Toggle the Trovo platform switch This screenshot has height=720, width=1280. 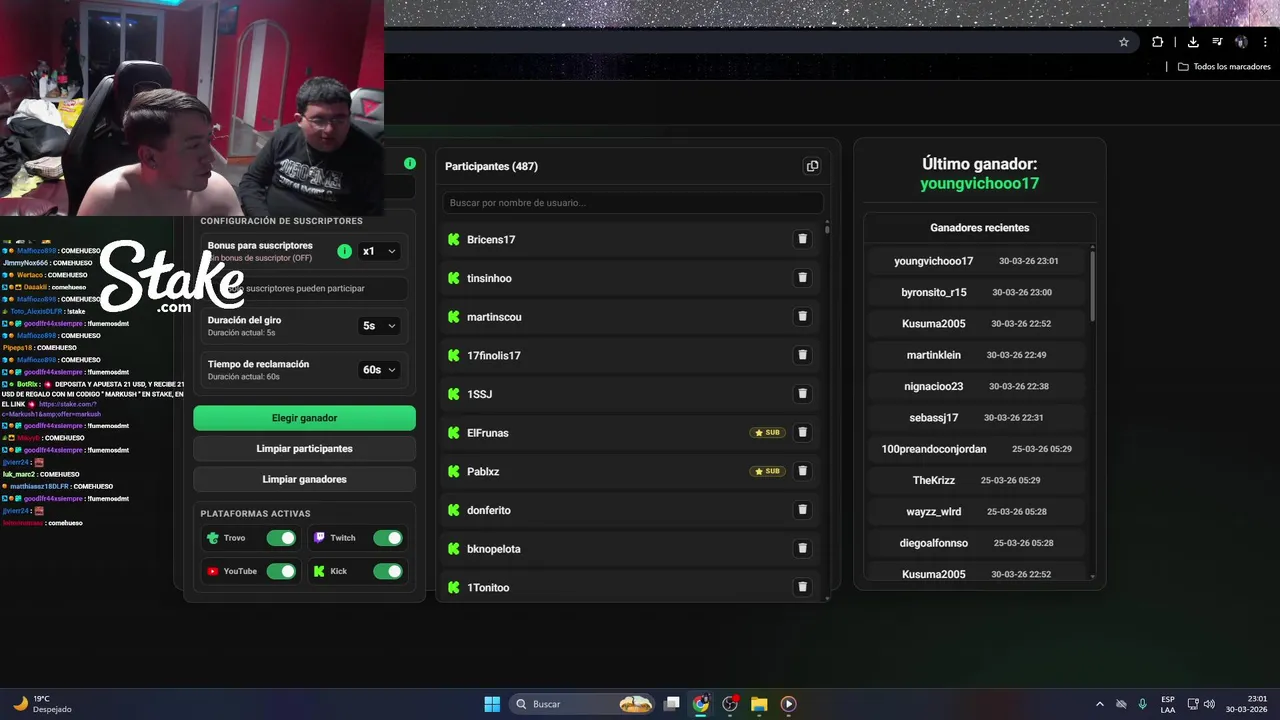(x=282, y=538)
